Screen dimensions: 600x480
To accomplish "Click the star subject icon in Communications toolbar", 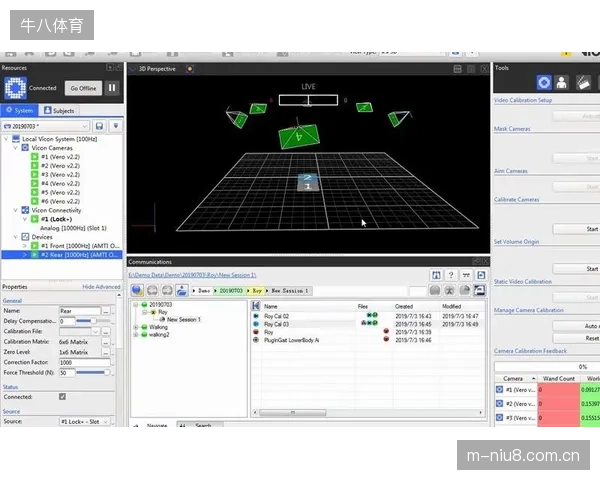I will 450,291.
